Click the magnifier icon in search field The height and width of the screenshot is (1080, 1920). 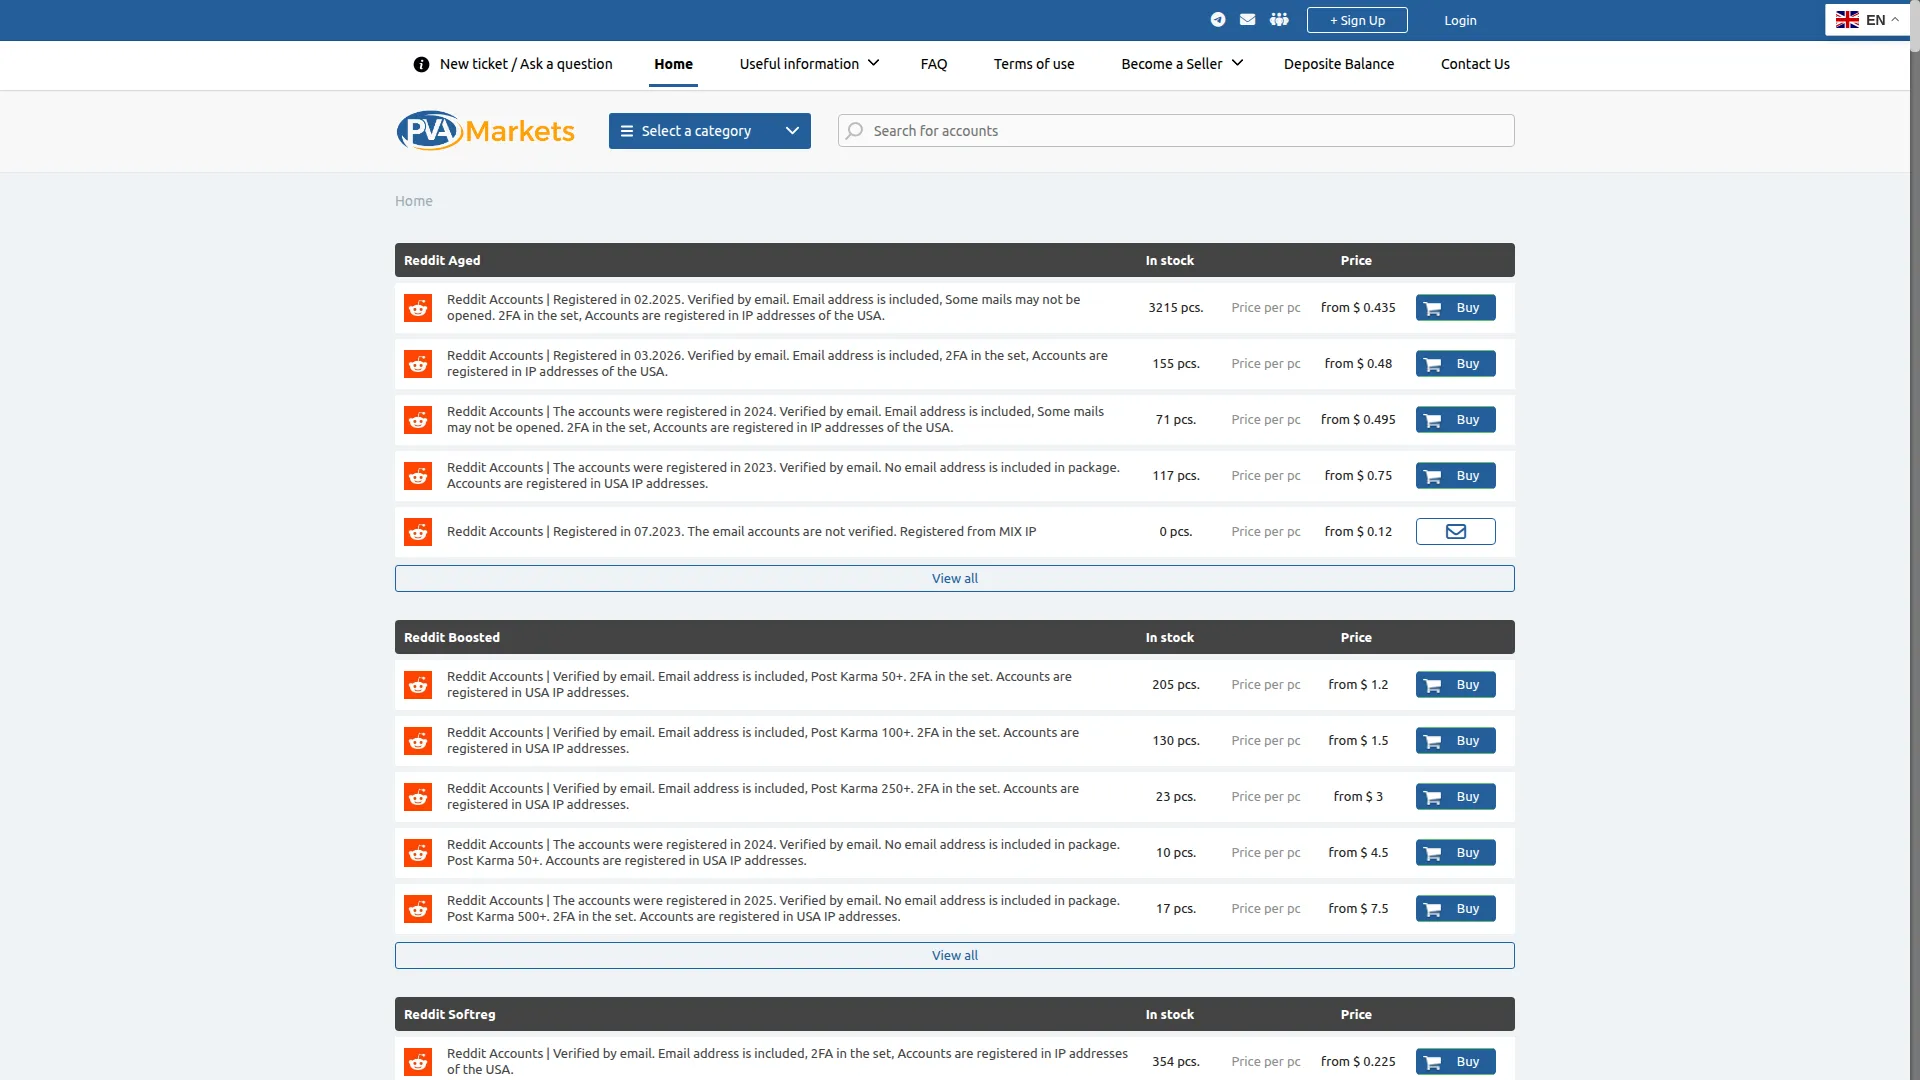click(x=854, y=131)
